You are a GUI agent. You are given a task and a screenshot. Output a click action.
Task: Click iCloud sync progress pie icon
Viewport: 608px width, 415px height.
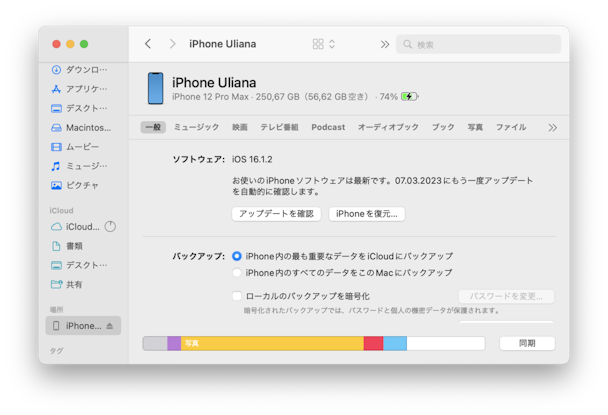[x=110, y=227]
